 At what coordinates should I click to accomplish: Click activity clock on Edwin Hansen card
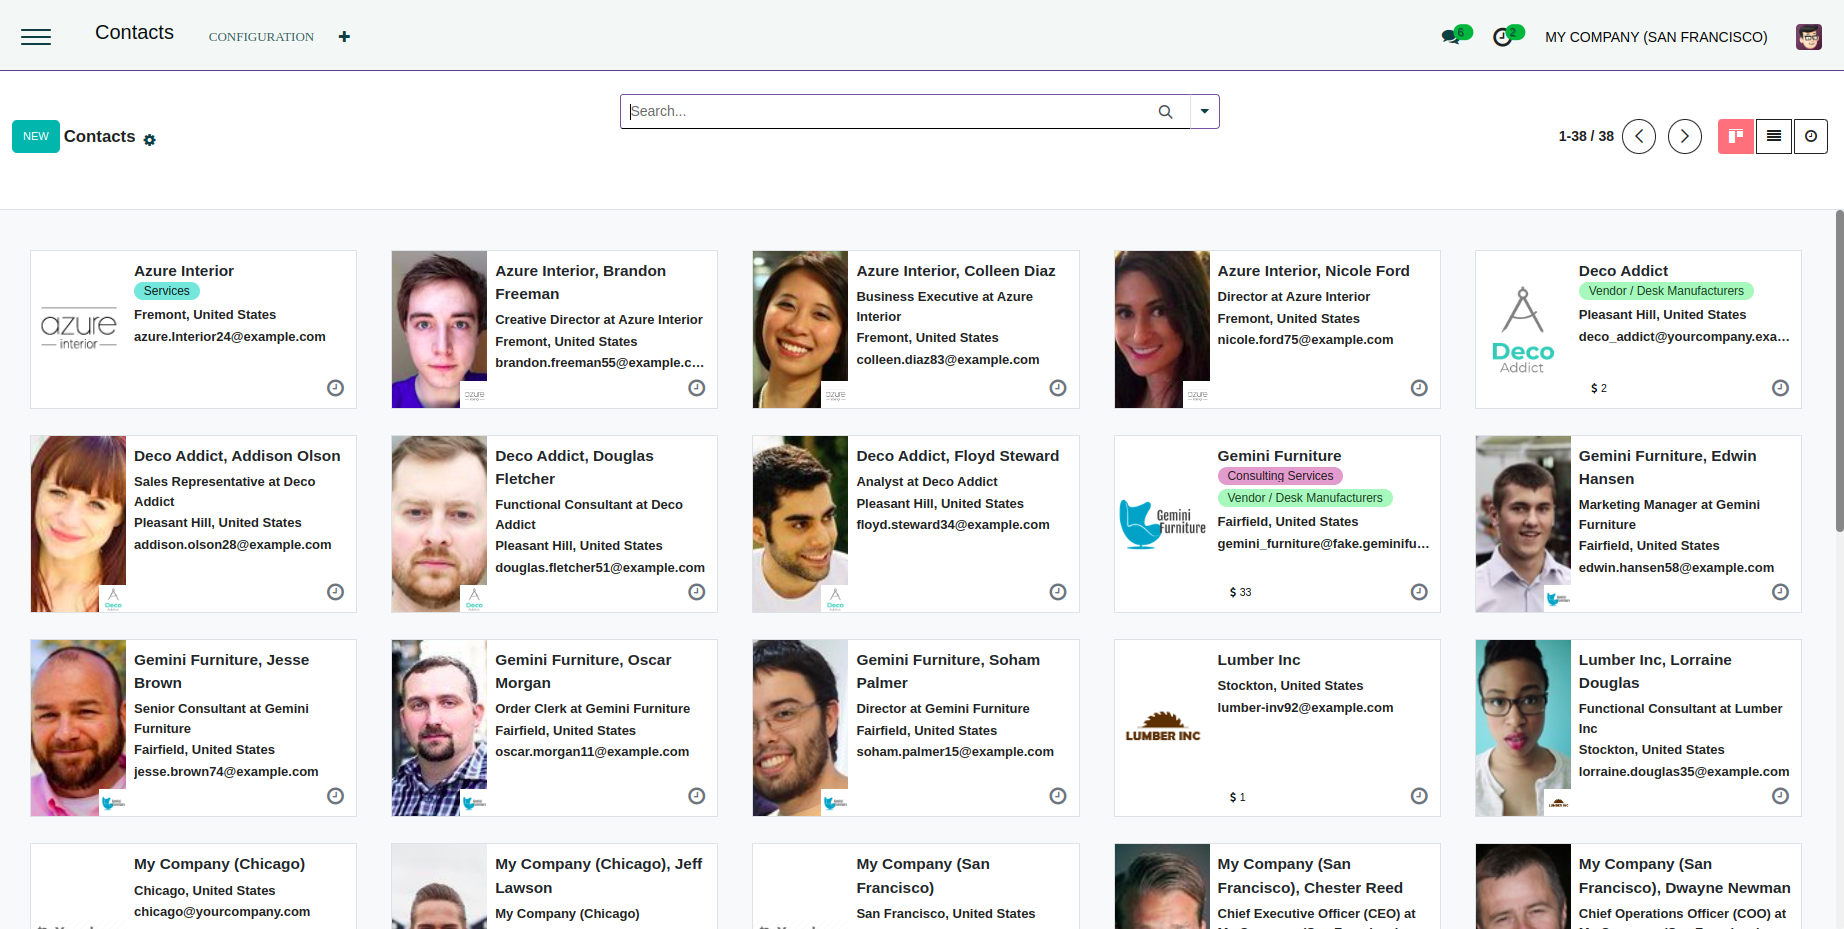[1780, 592]
